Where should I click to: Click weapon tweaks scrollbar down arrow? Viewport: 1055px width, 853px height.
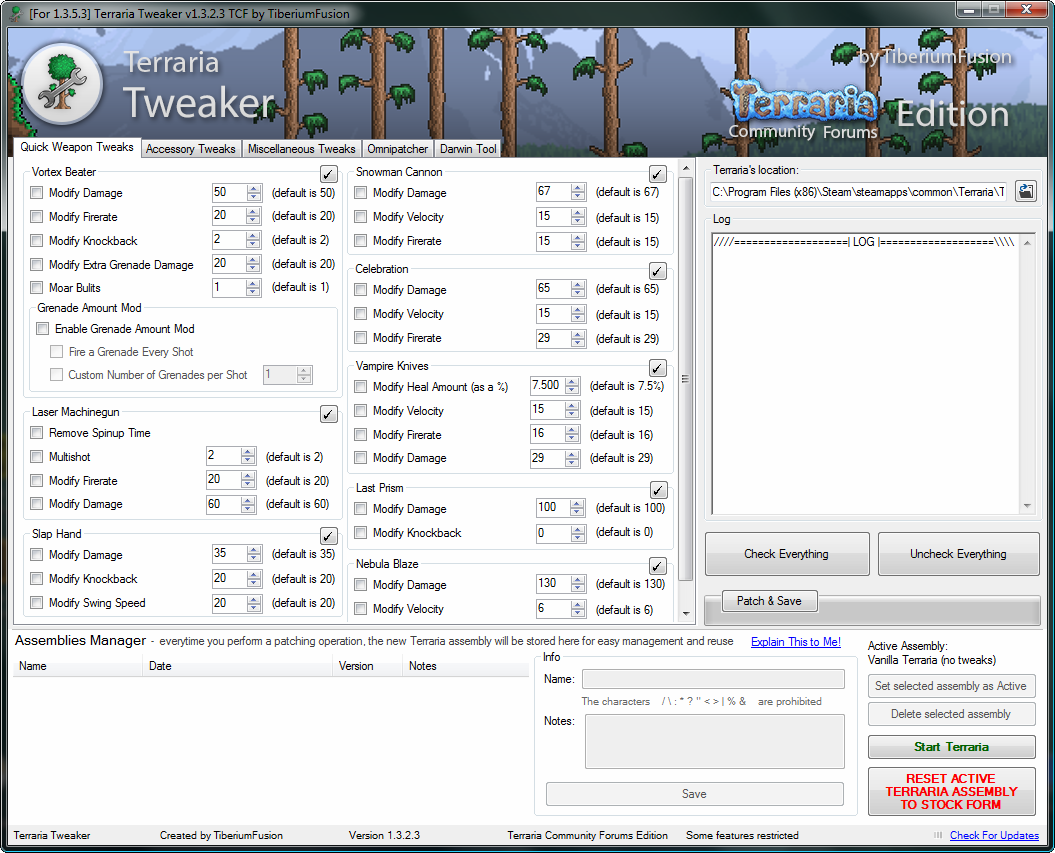[686, 613]
